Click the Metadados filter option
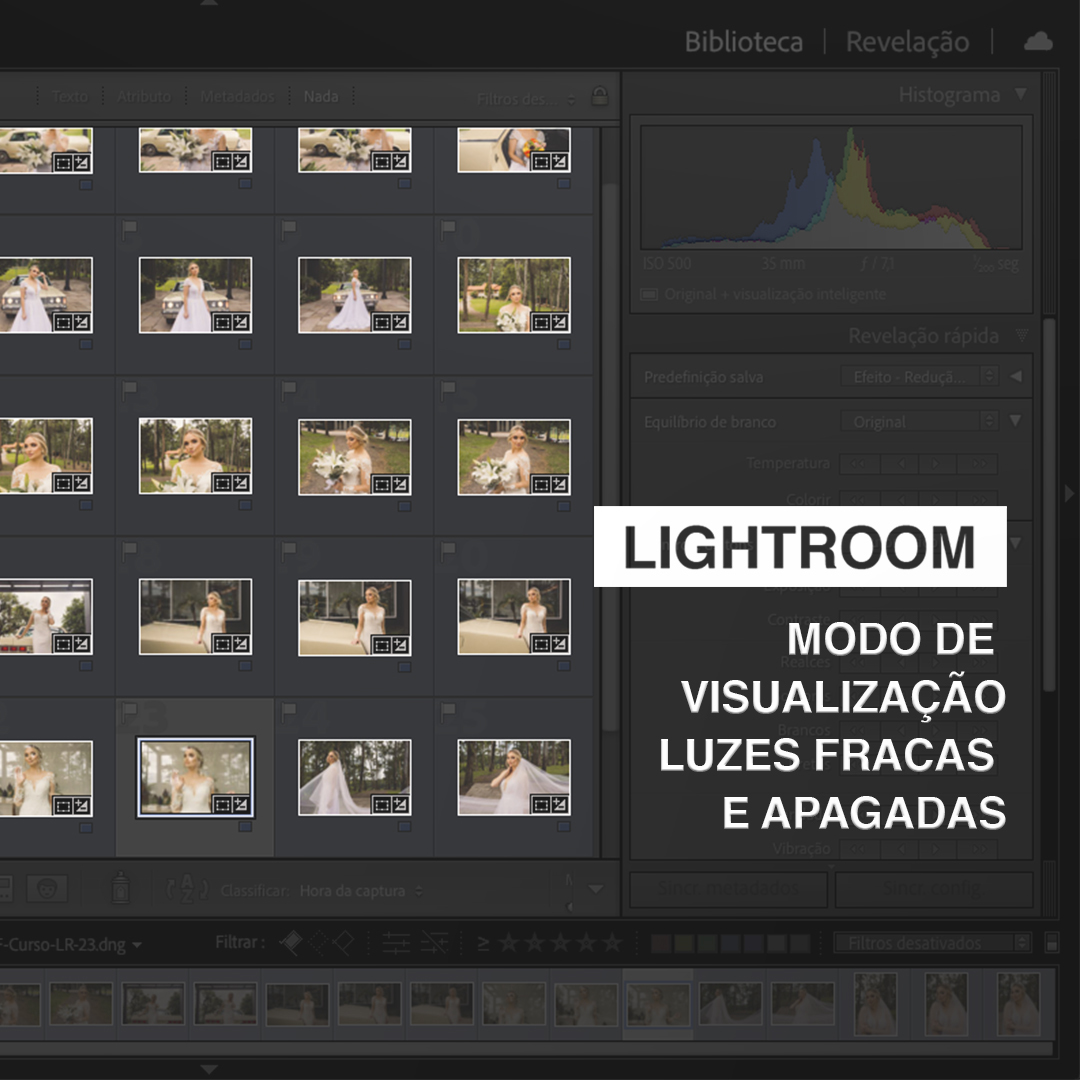The image size is (1080, 1080). click(236, 97)
